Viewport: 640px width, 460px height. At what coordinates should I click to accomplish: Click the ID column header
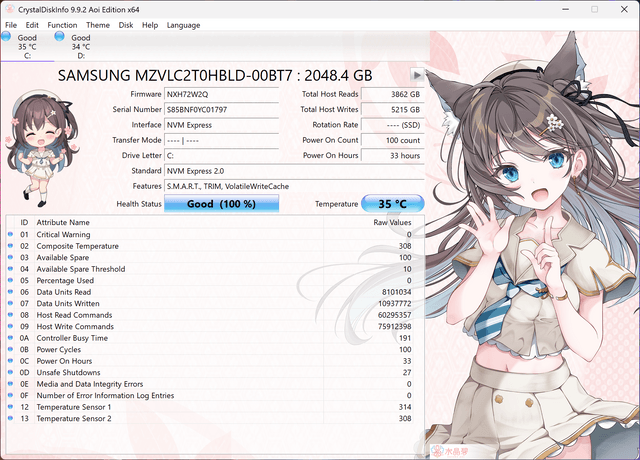coord(24,222)
